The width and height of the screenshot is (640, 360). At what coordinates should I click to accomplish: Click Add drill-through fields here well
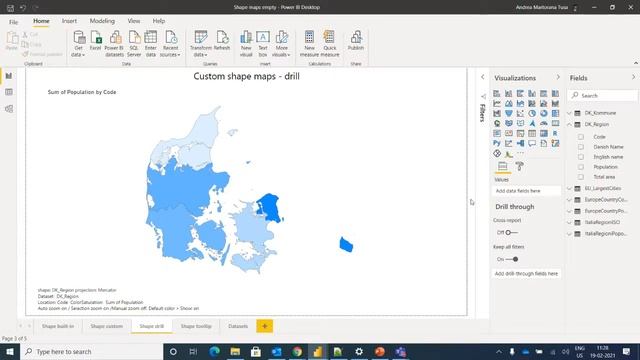click(527, 274)
